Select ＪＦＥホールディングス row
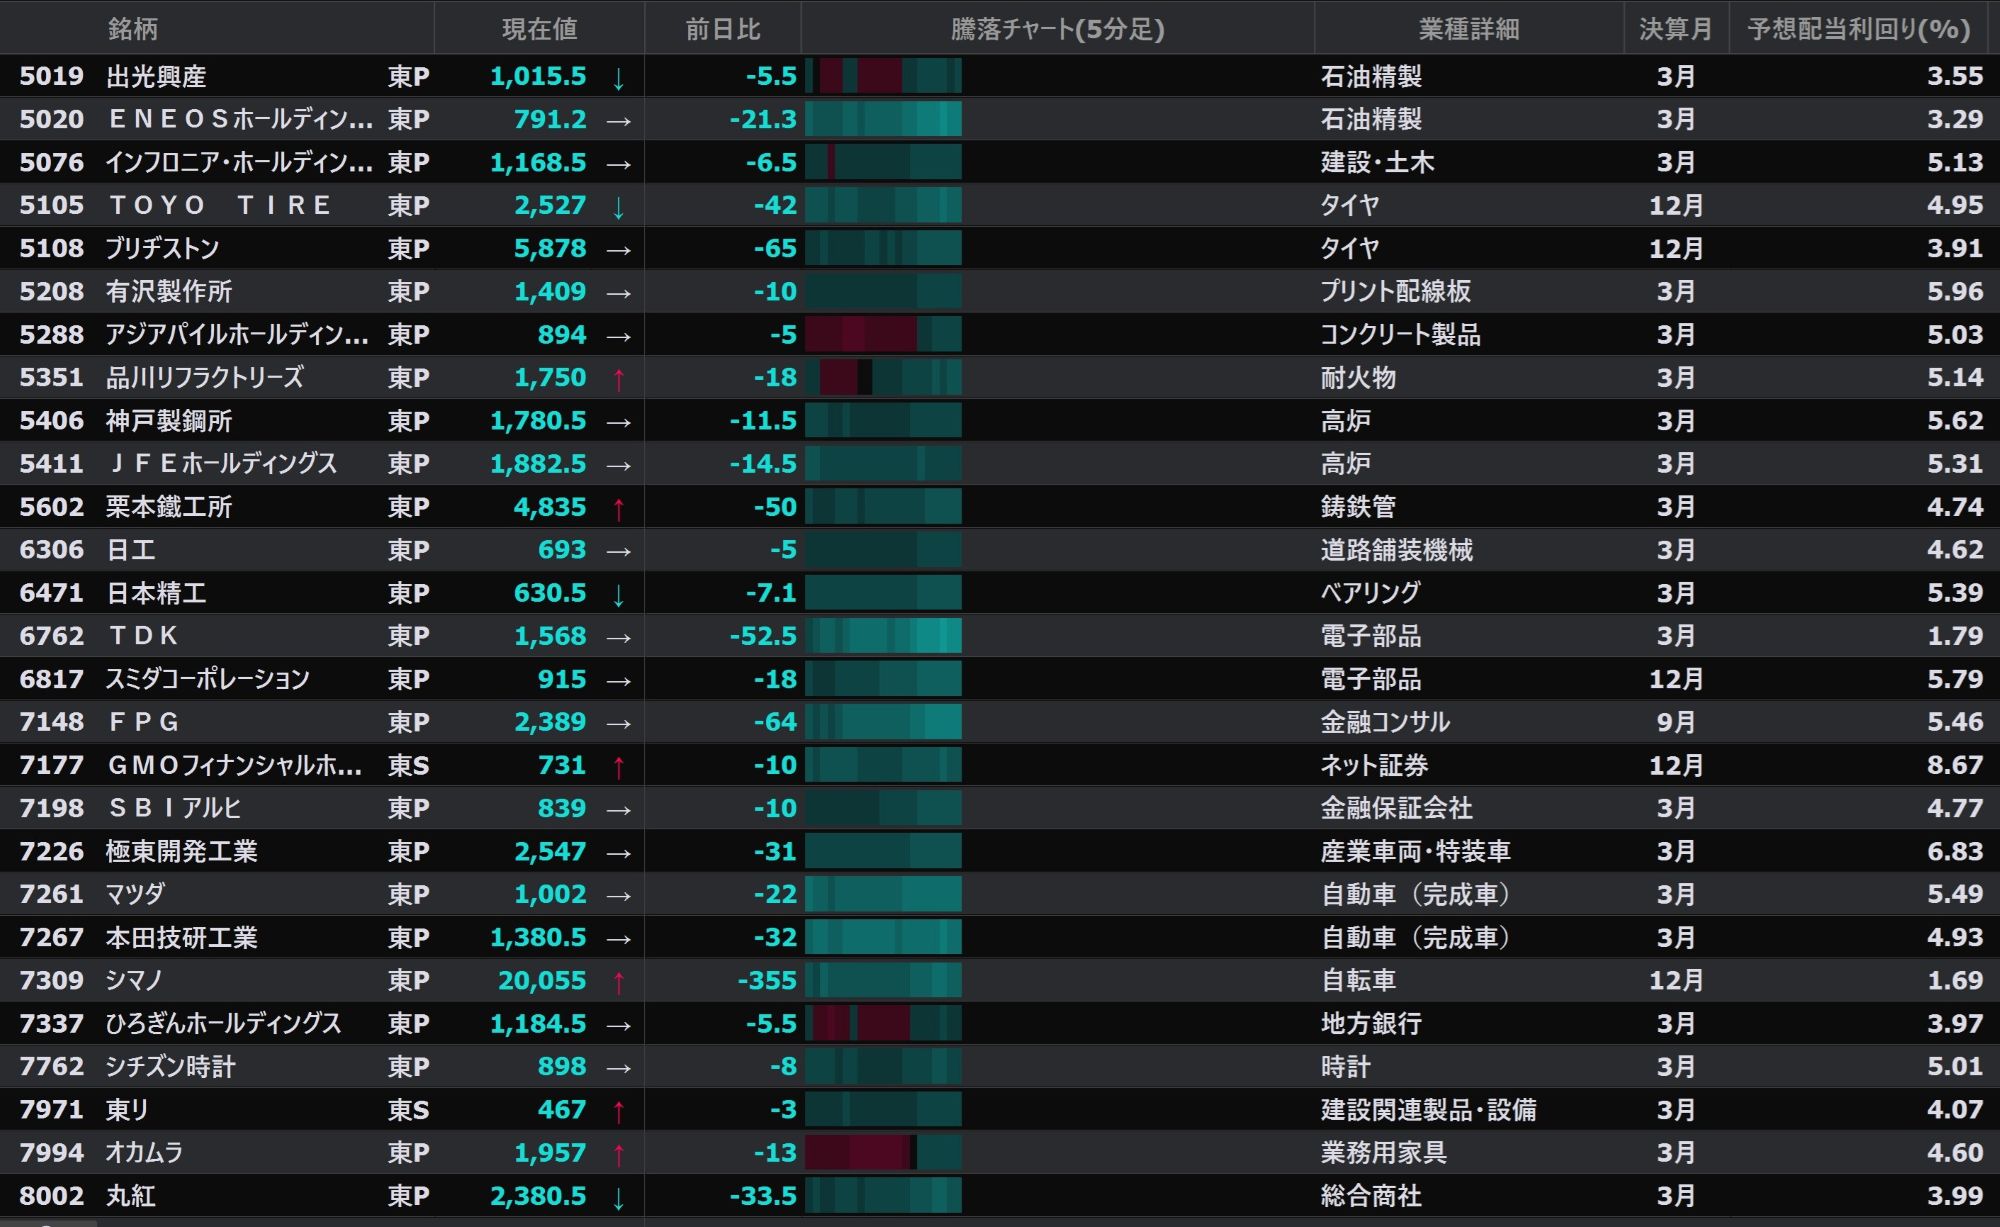 coord(1000,463)
